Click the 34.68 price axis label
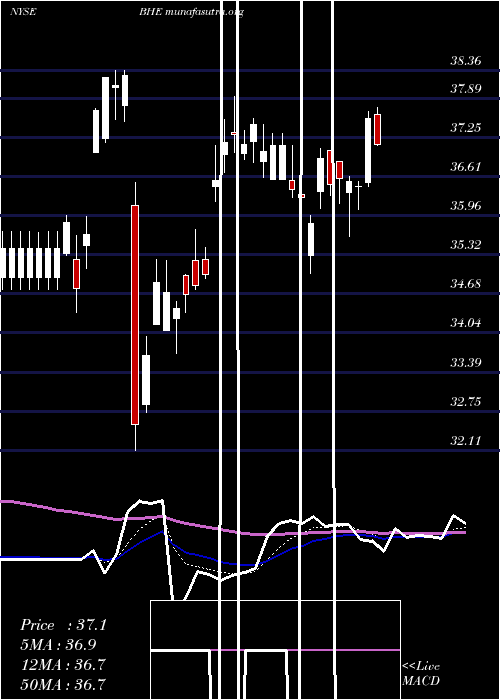The height and width of the screenshot is (700, 500). (x=466, y=283)
